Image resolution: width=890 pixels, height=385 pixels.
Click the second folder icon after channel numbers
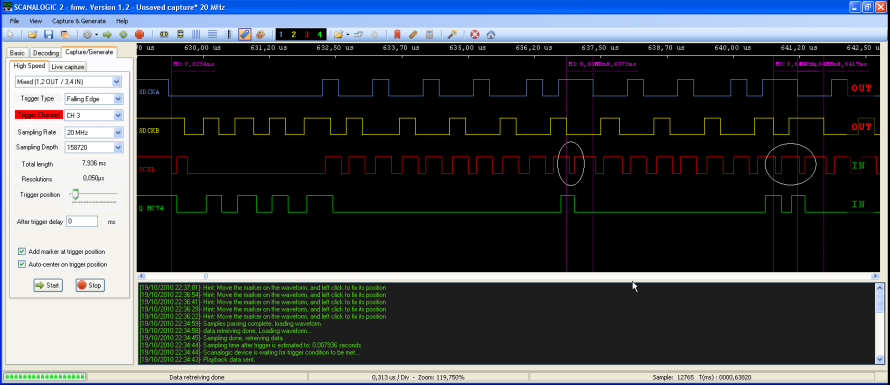pos(338,35)
